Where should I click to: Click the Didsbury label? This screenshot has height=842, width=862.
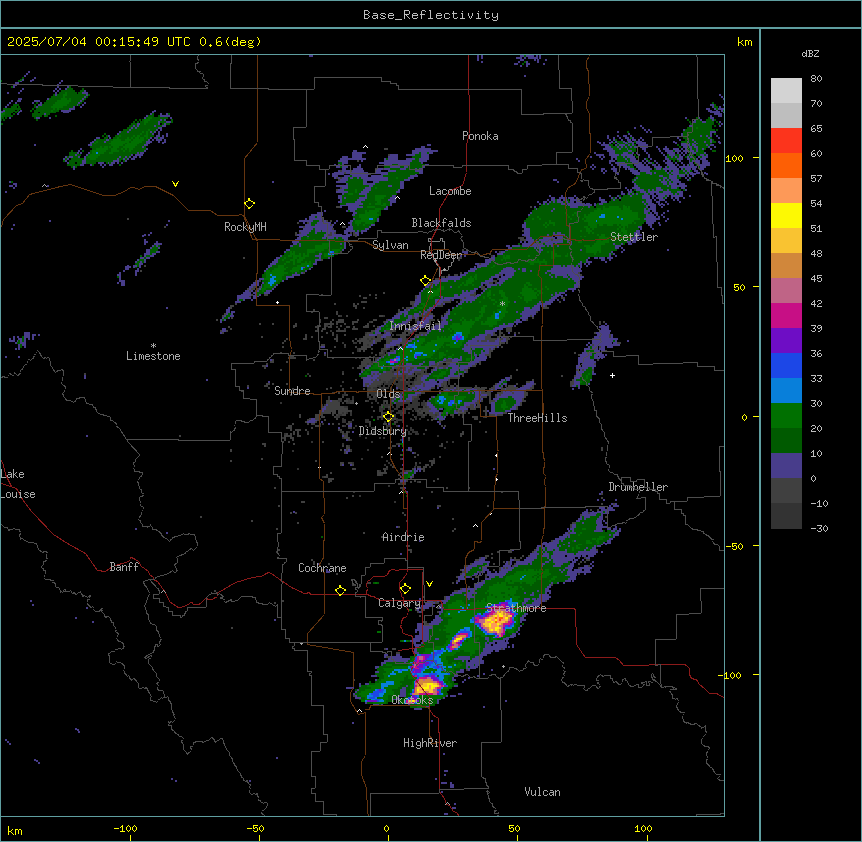point(383,431)
